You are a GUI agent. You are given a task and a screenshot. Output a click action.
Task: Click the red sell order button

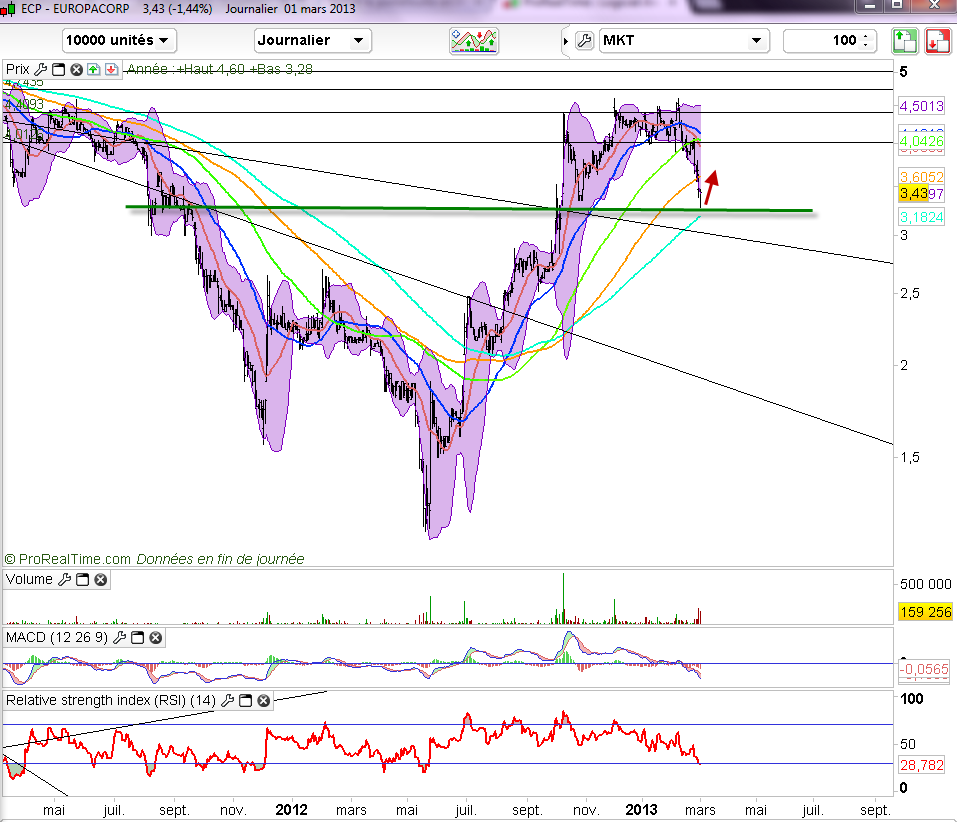937,41
